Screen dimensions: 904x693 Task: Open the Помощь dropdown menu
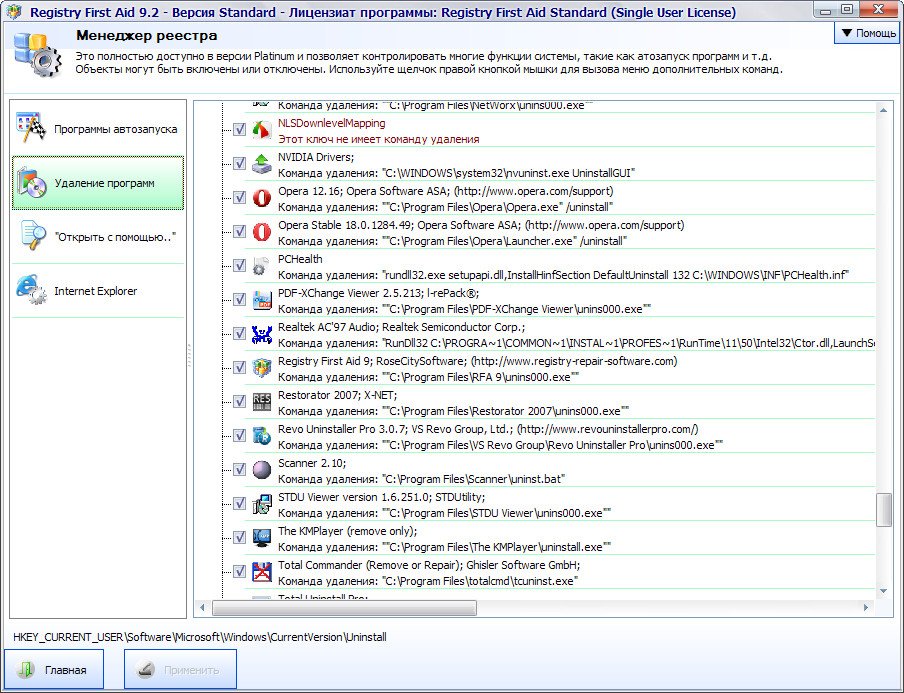click(868, 33)
